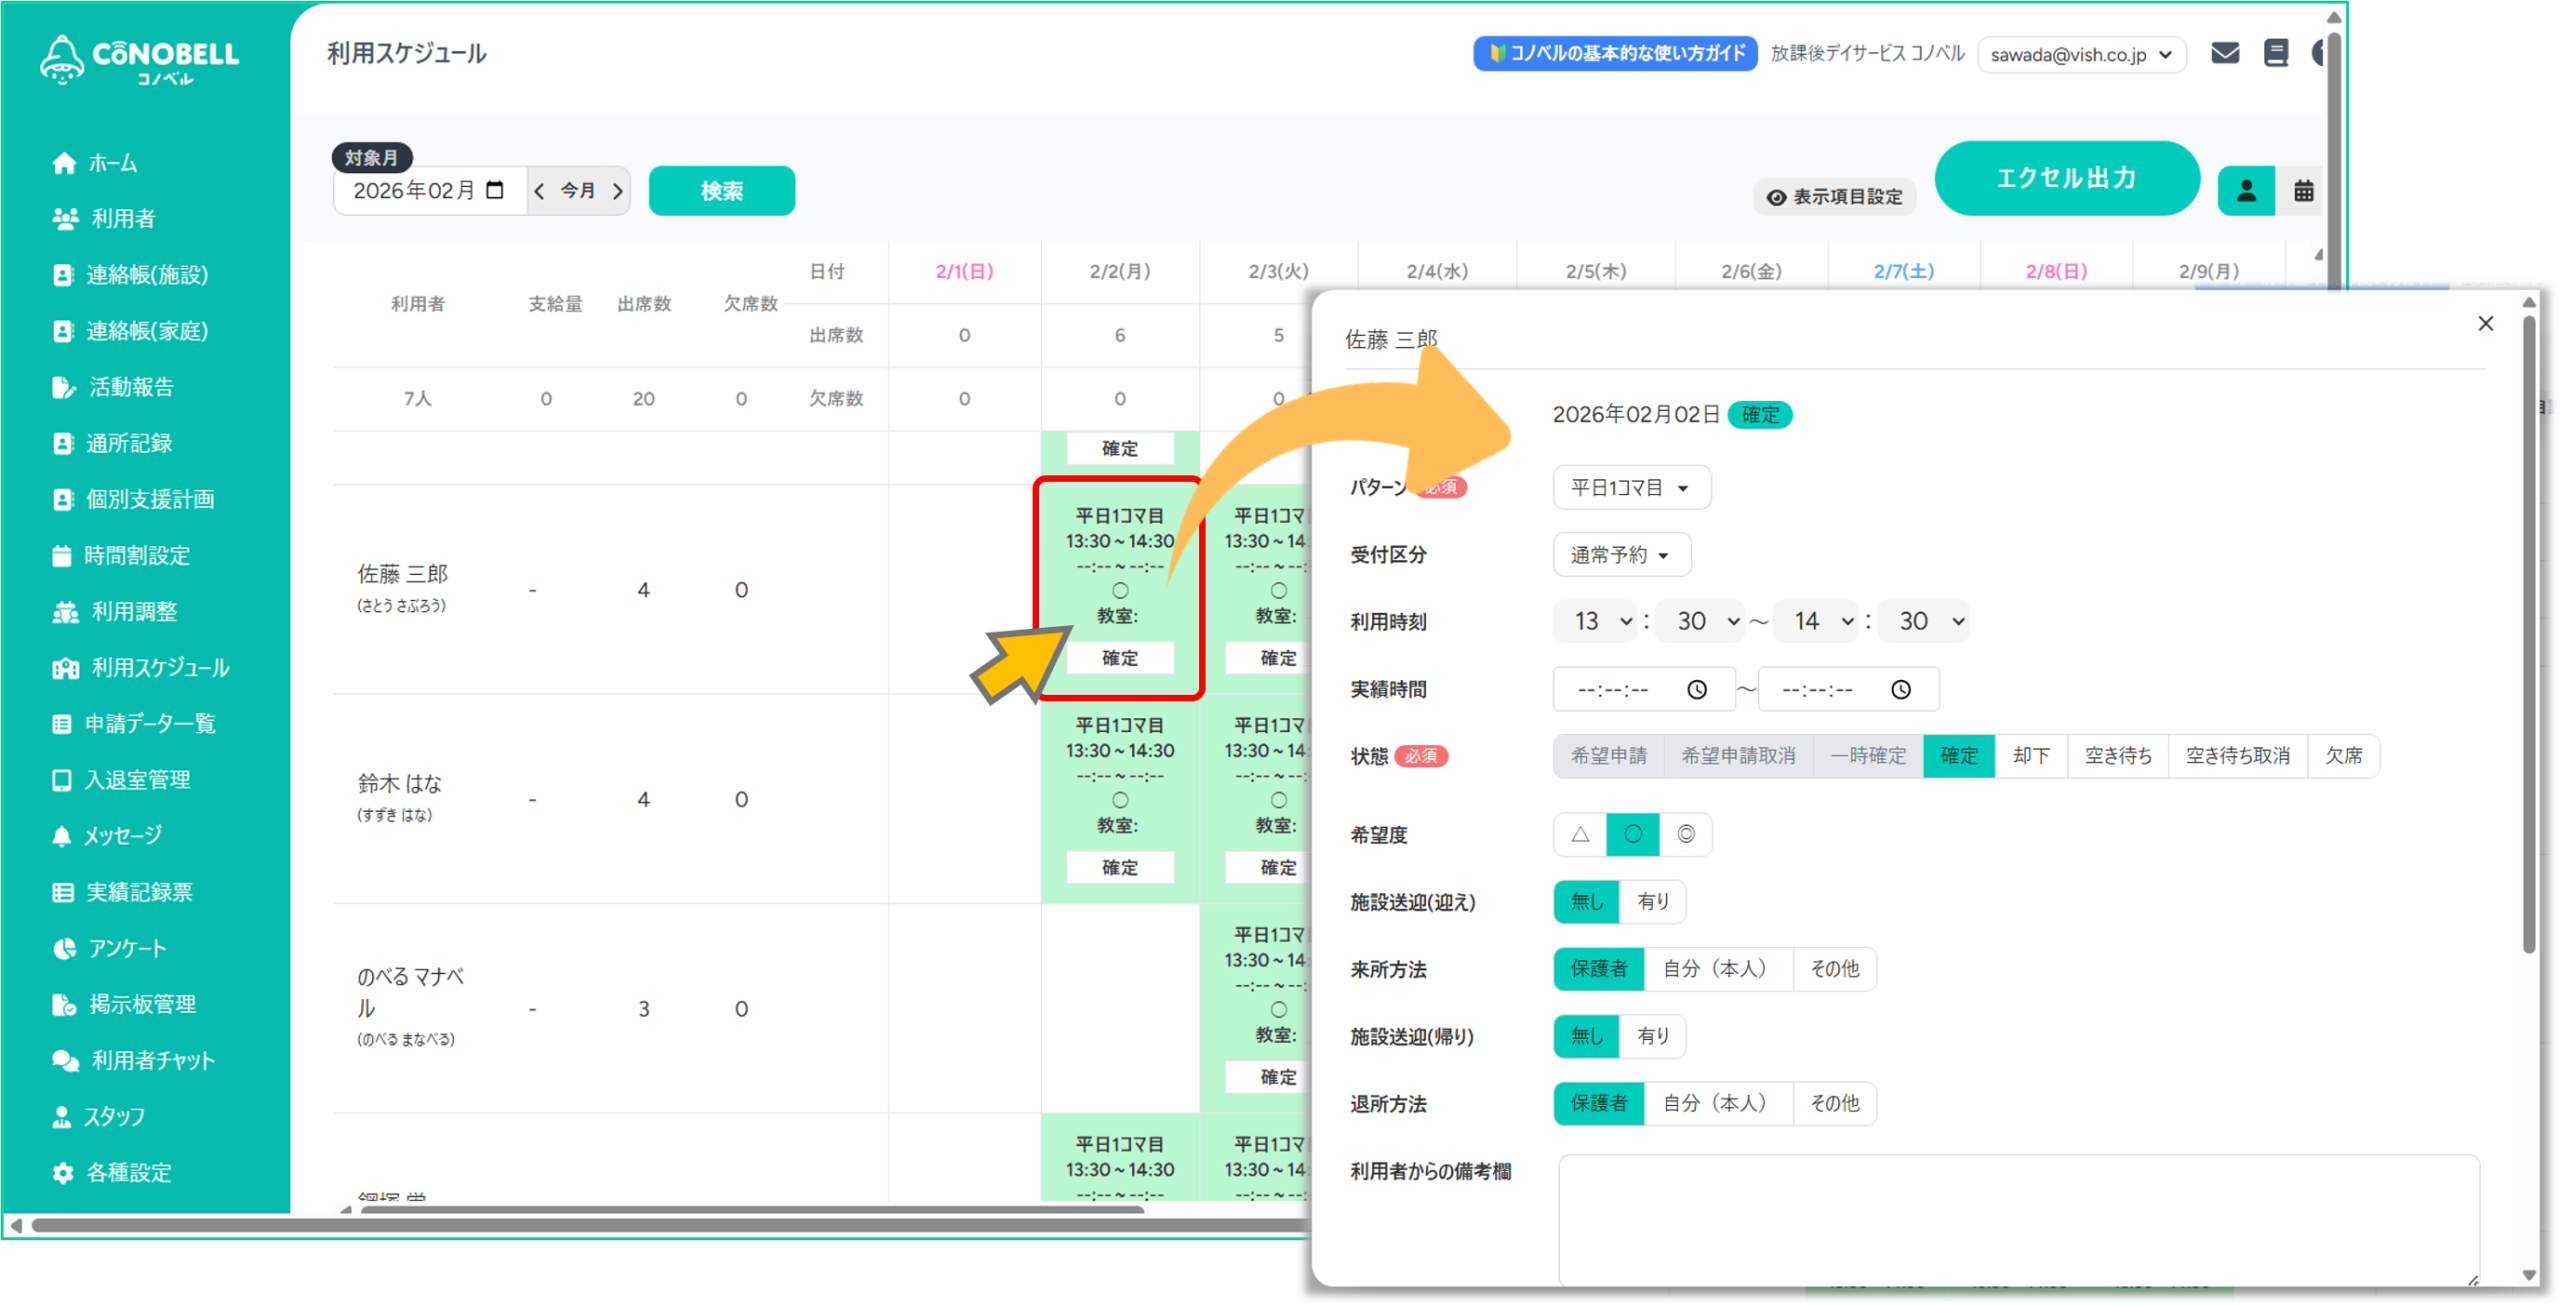Open 実績記録票 in sidebar
2560x1306 pixels.
(139, 892)
